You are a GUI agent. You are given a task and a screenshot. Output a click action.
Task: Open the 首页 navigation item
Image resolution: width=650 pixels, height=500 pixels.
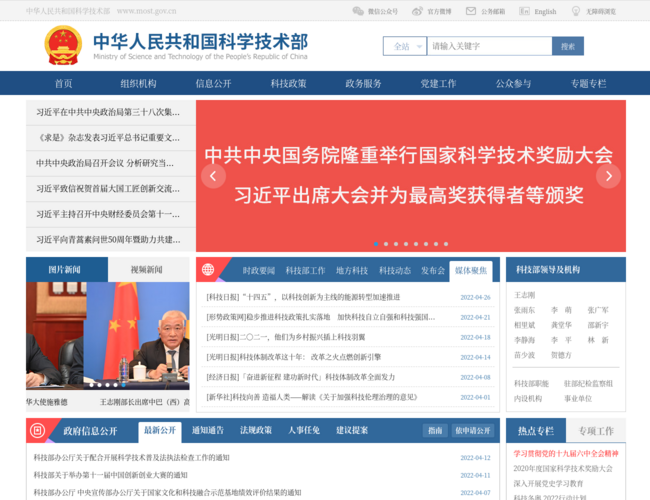pos(63,83)
